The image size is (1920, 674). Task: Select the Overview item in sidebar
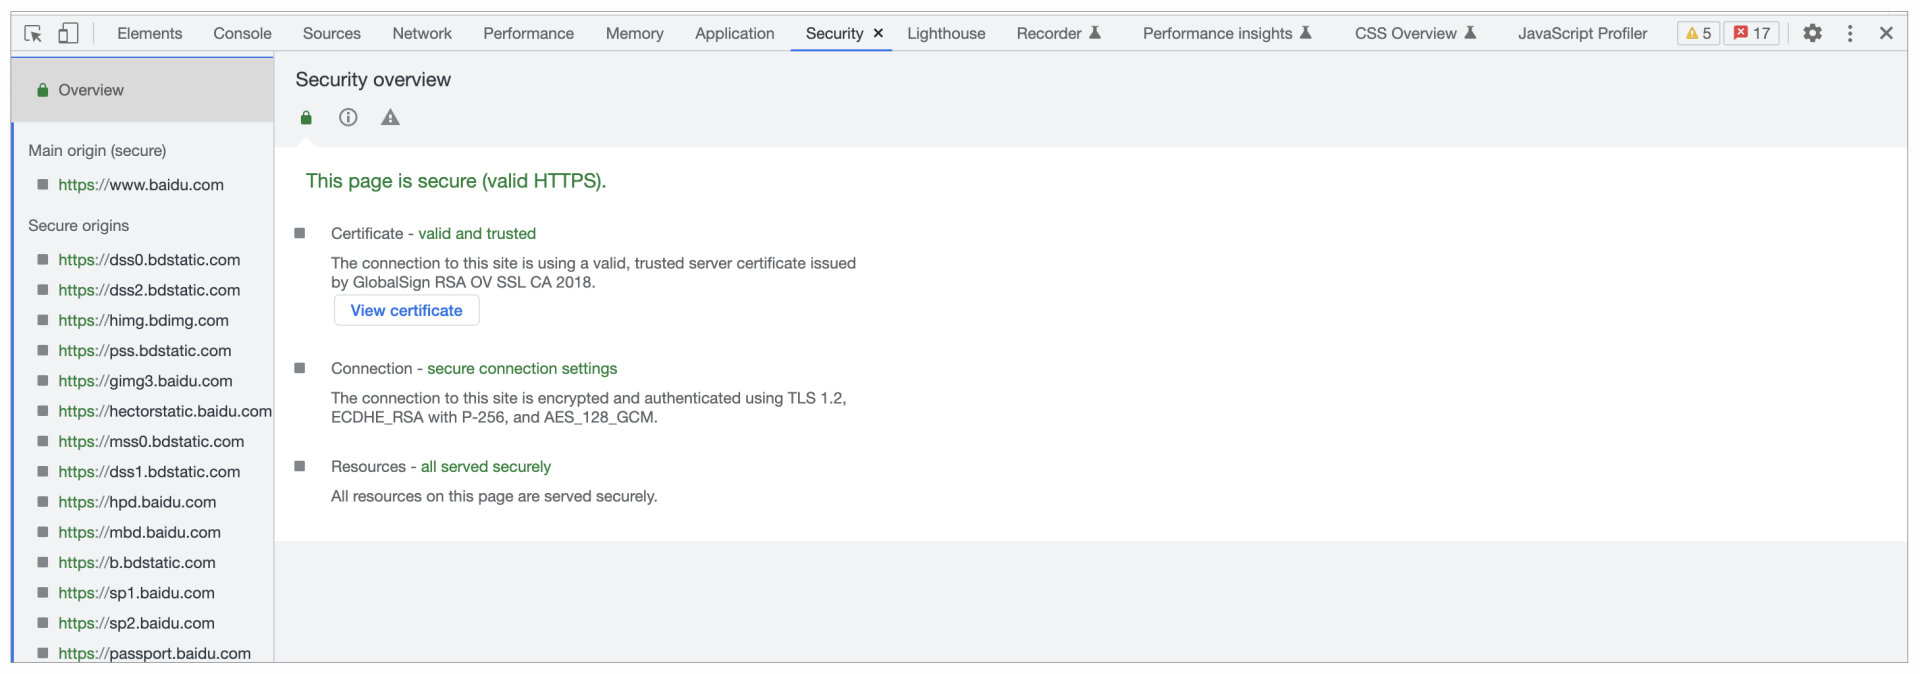coord(91,90)
